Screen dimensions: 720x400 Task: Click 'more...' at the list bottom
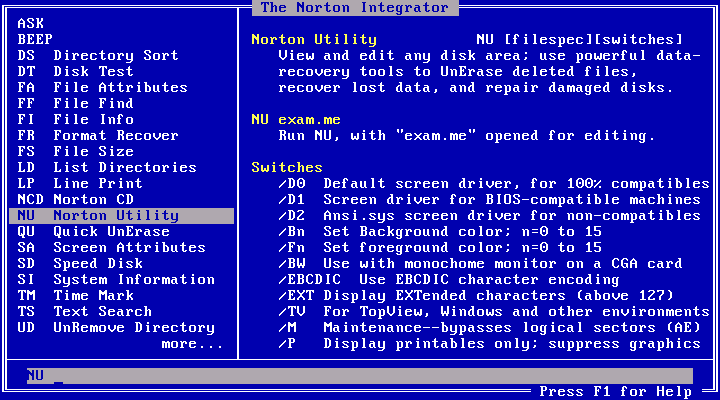[192, 344]
